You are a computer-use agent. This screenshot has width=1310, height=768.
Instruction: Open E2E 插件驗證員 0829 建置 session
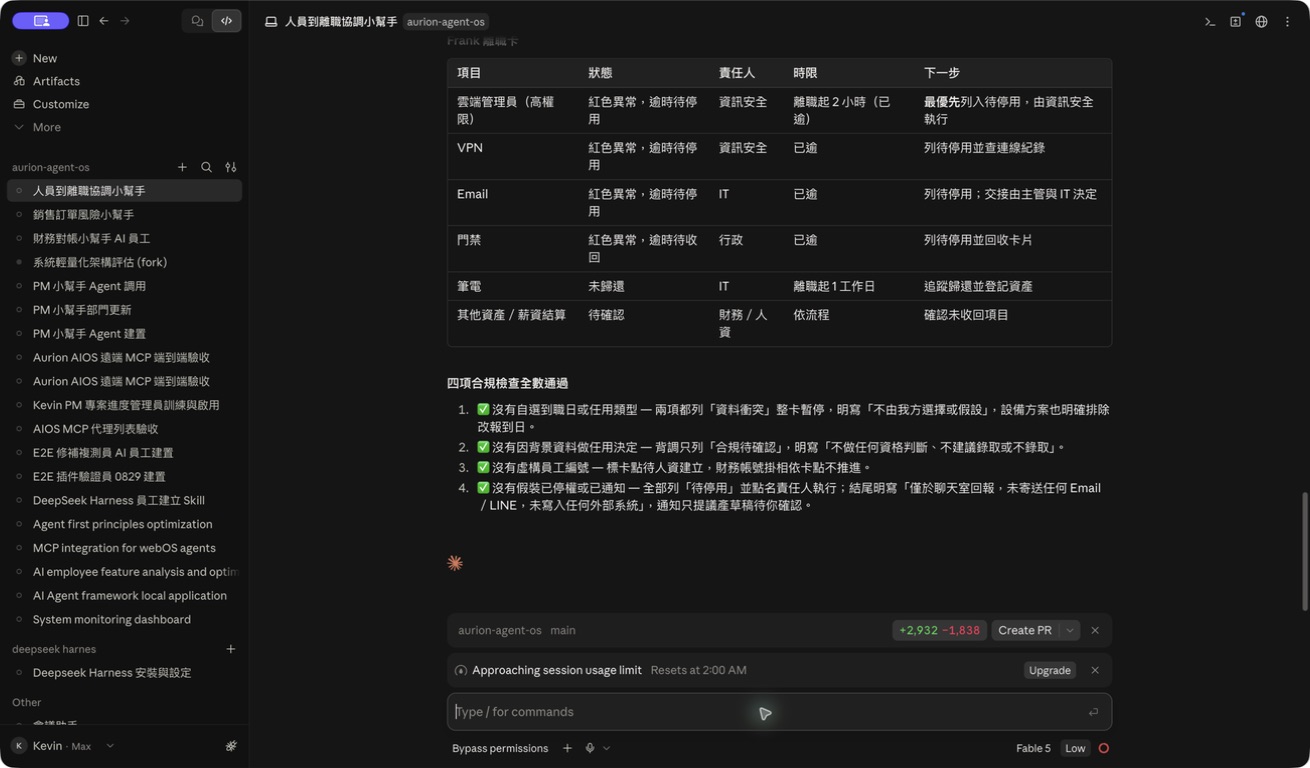pos(124,477)
